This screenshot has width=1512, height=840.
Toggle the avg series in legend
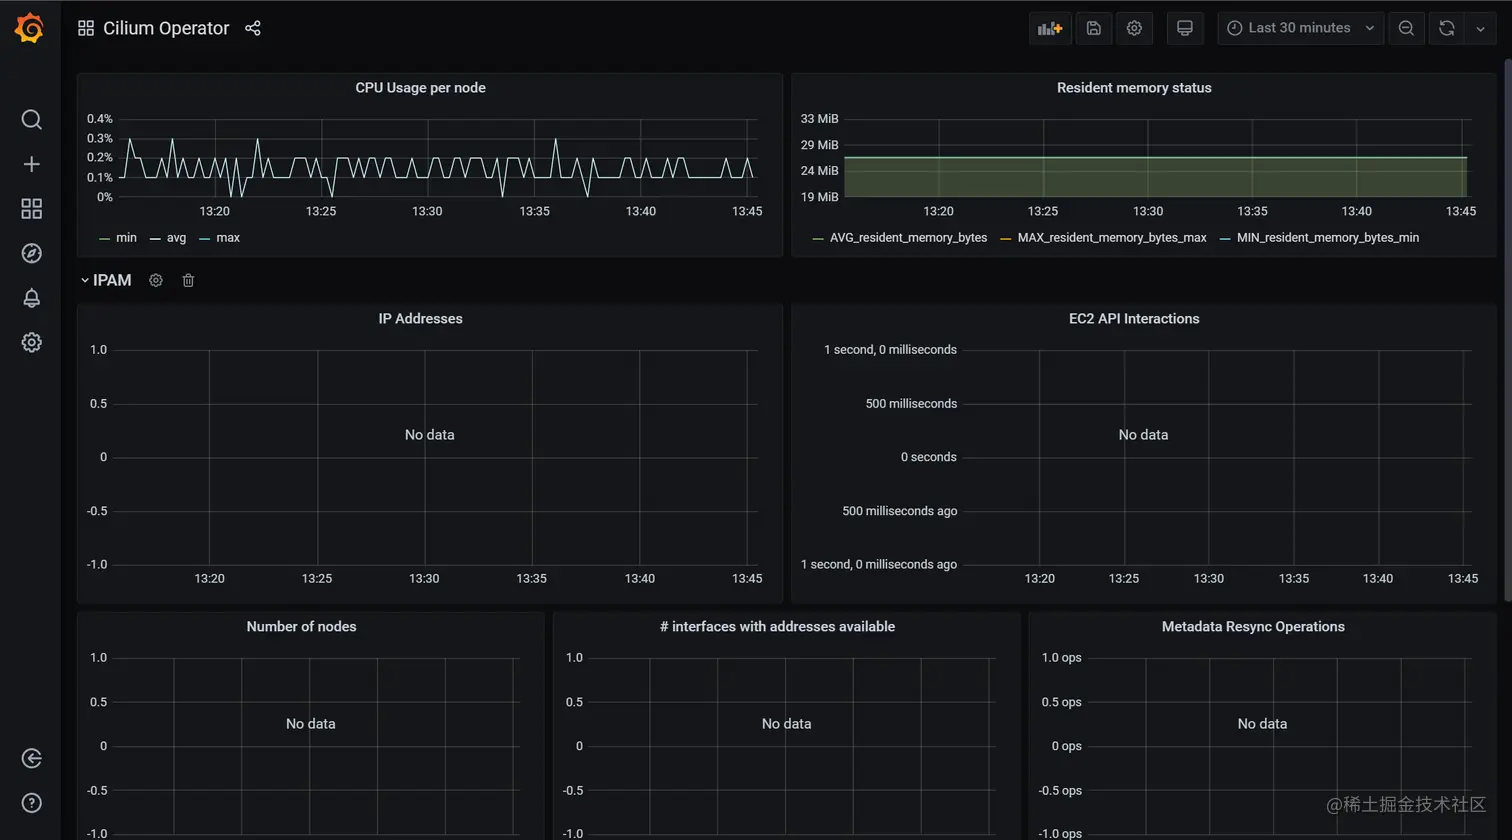point(176,238)
